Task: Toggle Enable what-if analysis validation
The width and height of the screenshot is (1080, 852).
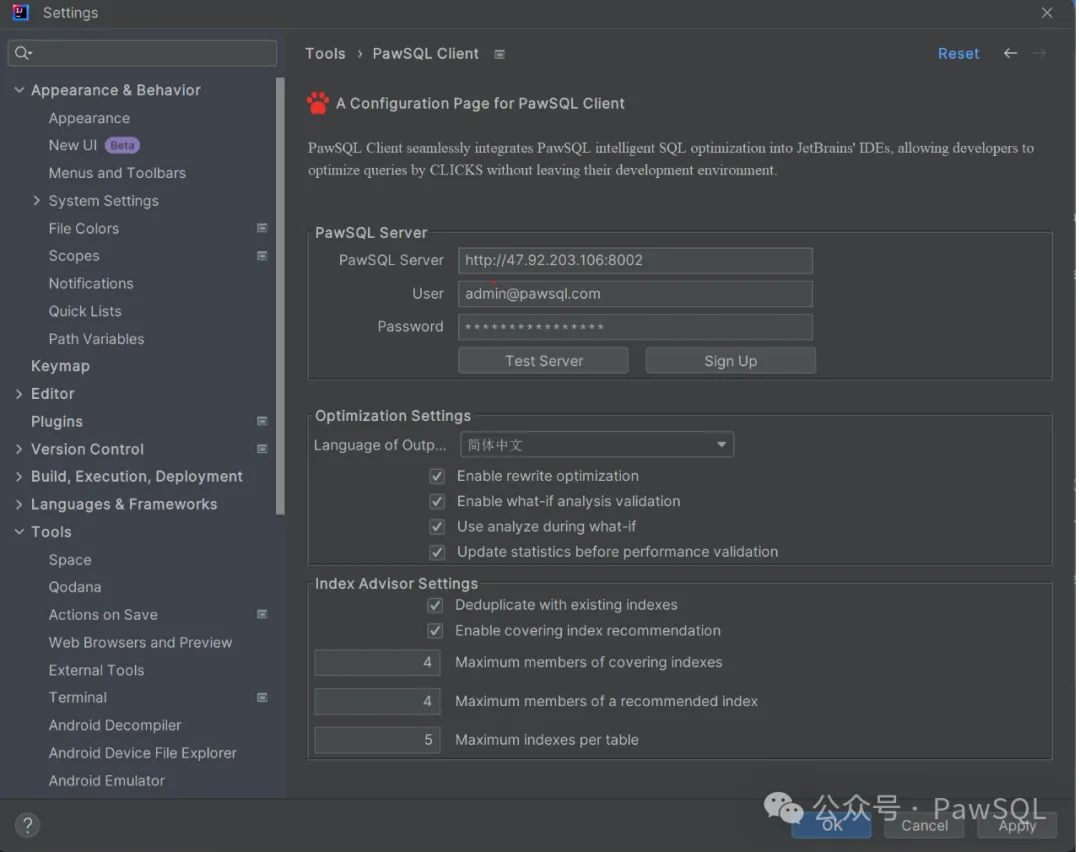Action: coord(437,501)
